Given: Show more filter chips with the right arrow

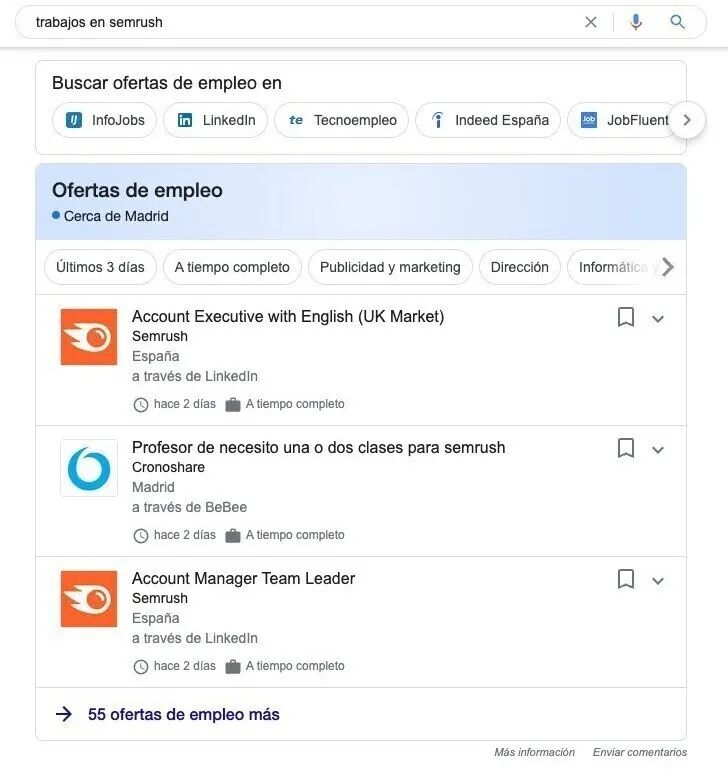Looking at the screenshot, I should 668,267.
